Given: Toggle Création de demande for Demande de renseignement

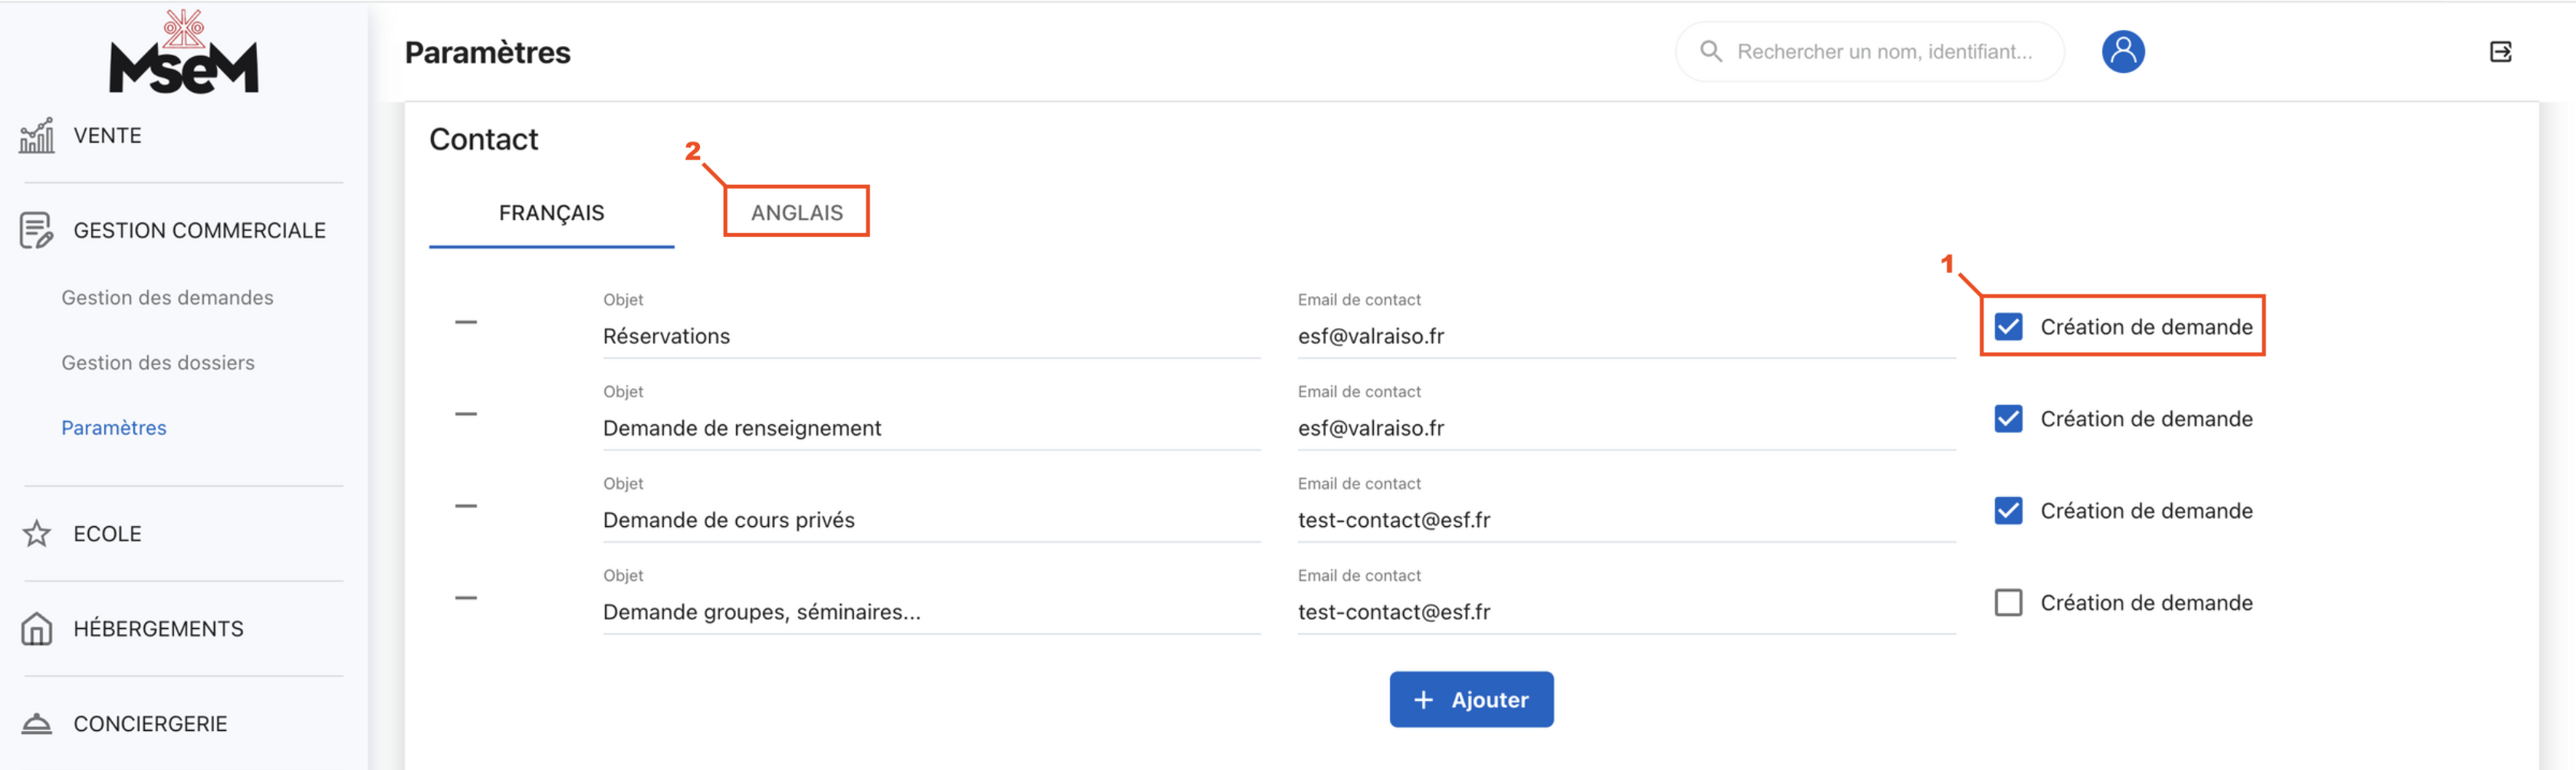Looking at the screenshot, I should (2008, 419).
